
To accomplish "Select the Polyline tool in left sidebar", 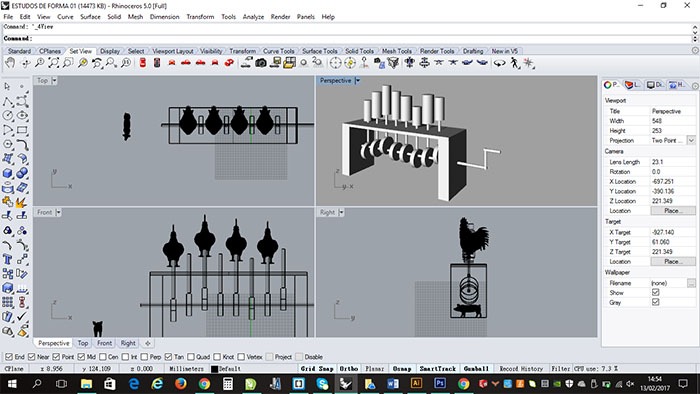I will coord(8,101).
